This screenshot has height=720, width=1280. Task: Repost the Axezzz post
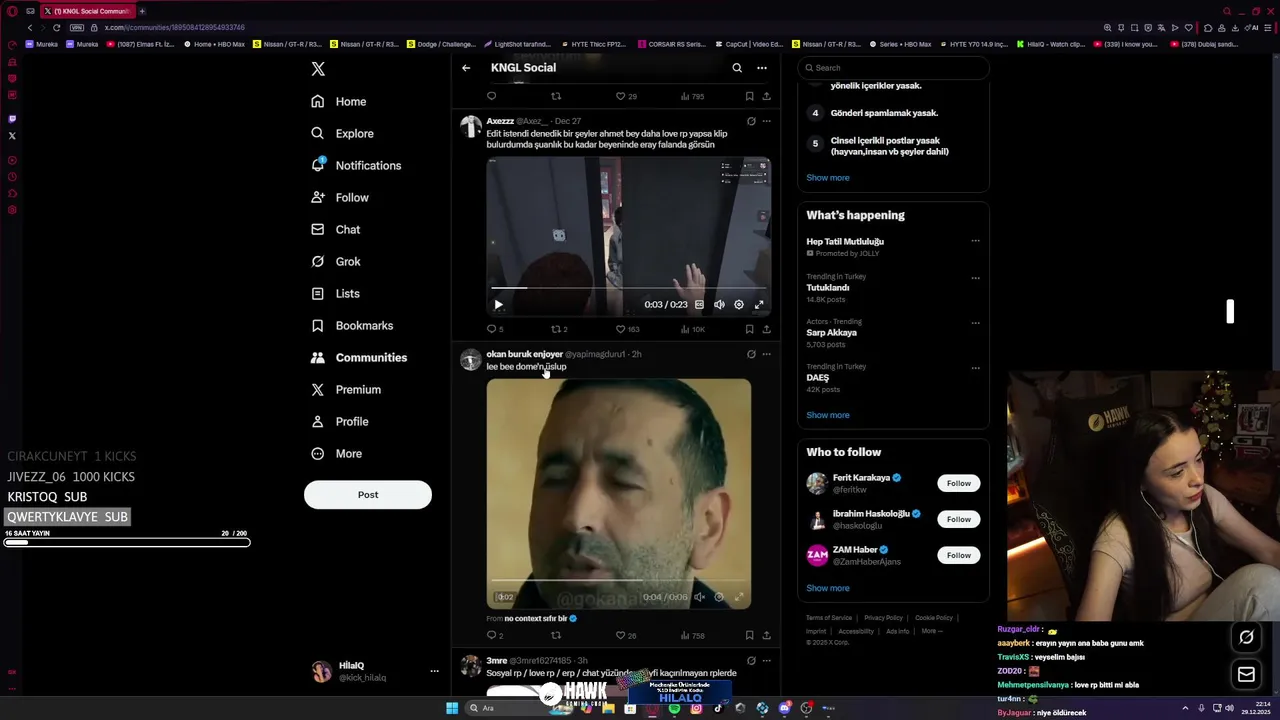pyautogui.click(x=559, y=329)
